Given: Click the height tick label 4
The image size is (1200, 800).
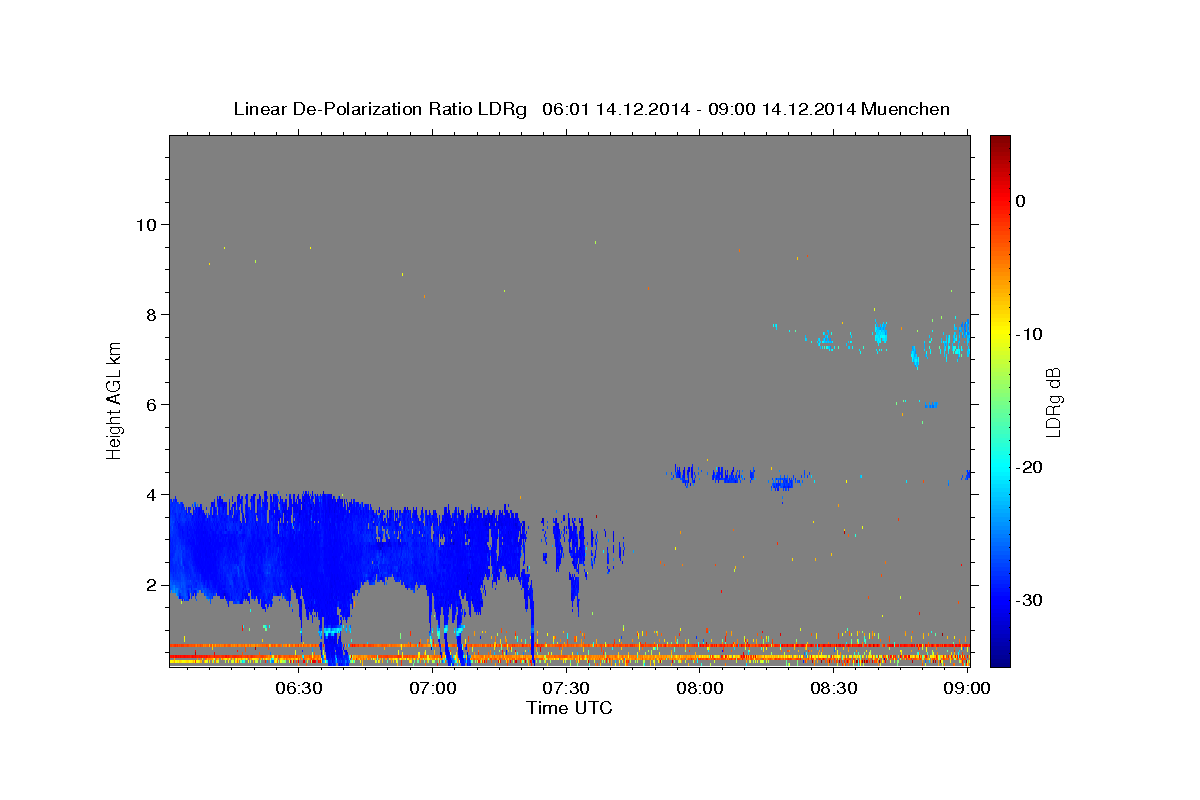Looking at the screenshot, I should pos(152,494).
